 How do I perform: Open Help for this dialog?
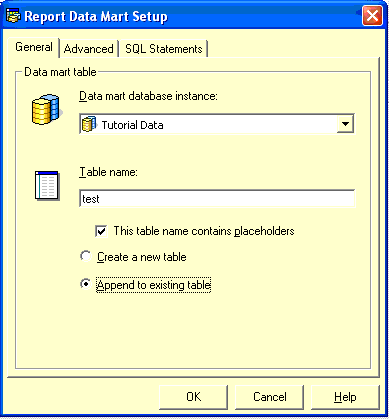point(345,397)
